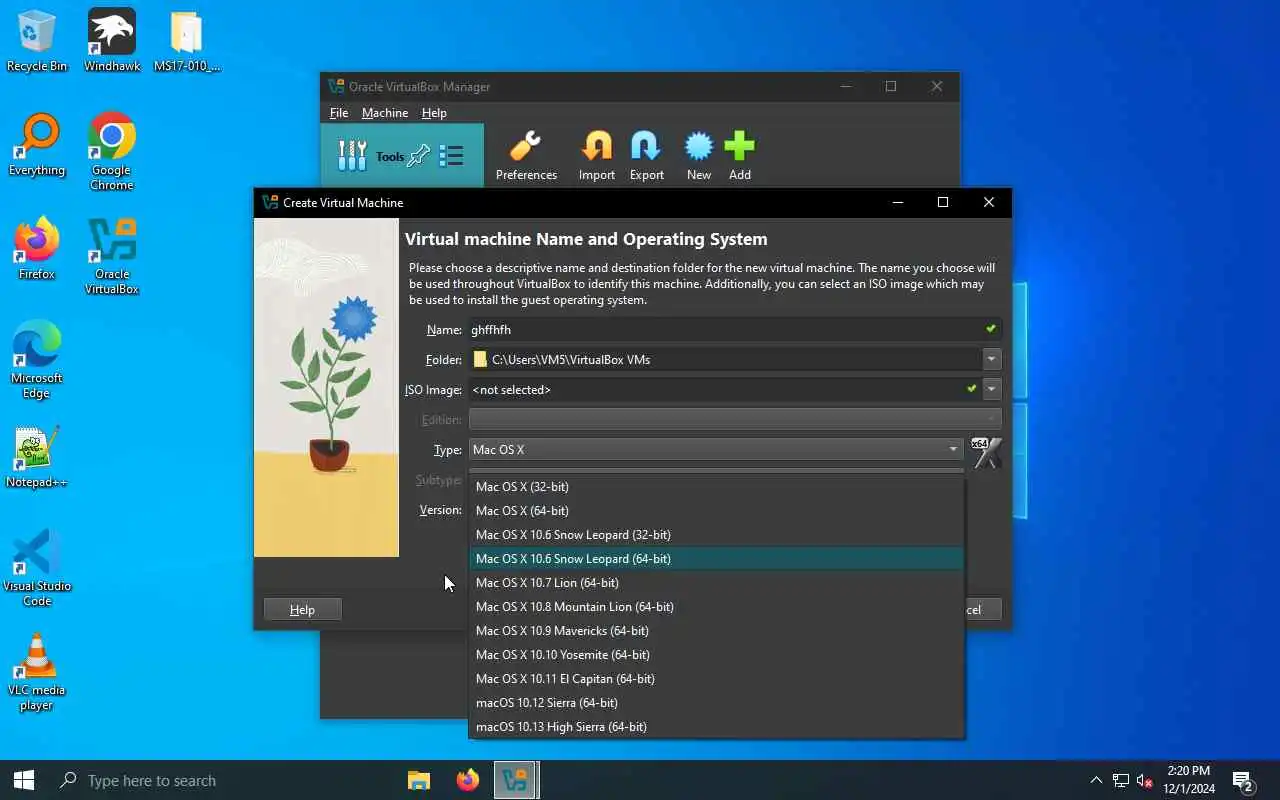1280x800 pixels.
Task: Open the Help menu in menubar
Action: pyautogui.click(x=434, y=113)
